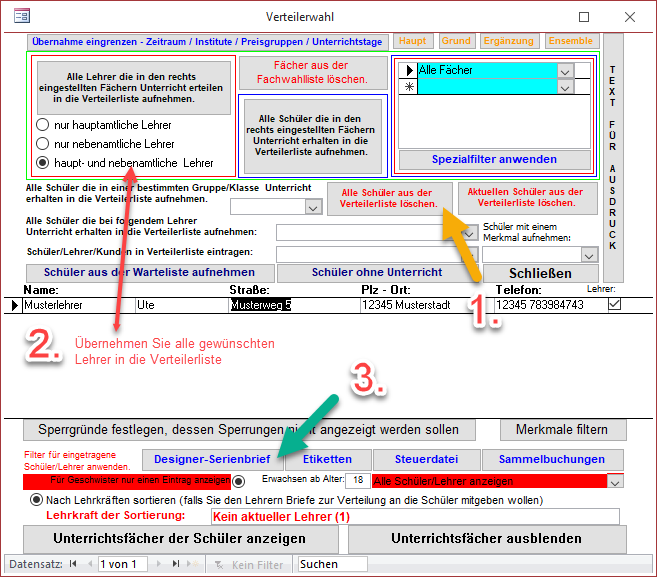Click Spezialfilter anwenden button

pos(494,160)
